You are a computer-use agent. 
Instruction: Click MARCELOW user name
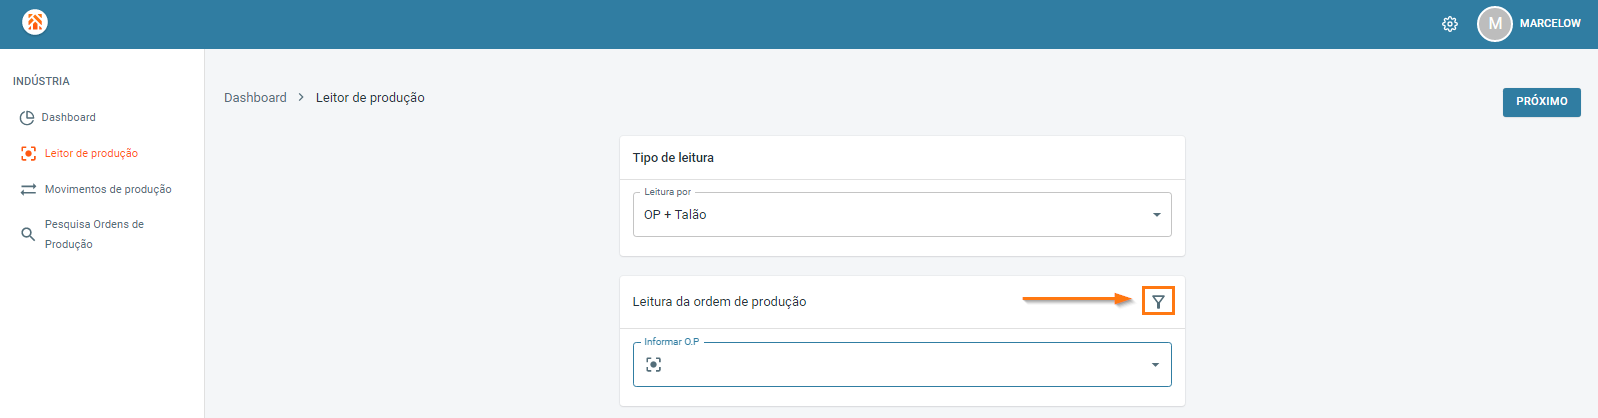1549,24
